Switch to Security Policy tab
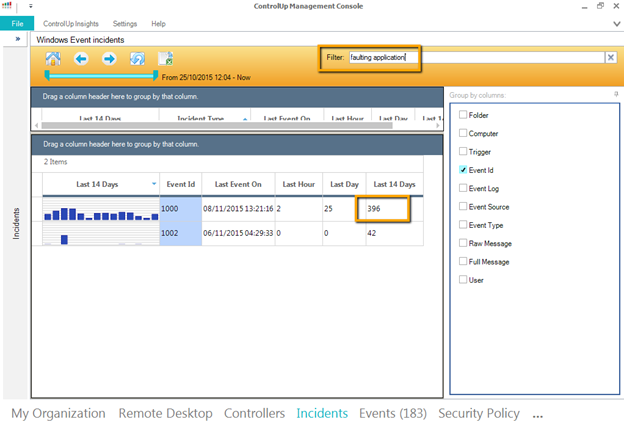Screen dimensions: 624x425 click(x=479, y=413)
